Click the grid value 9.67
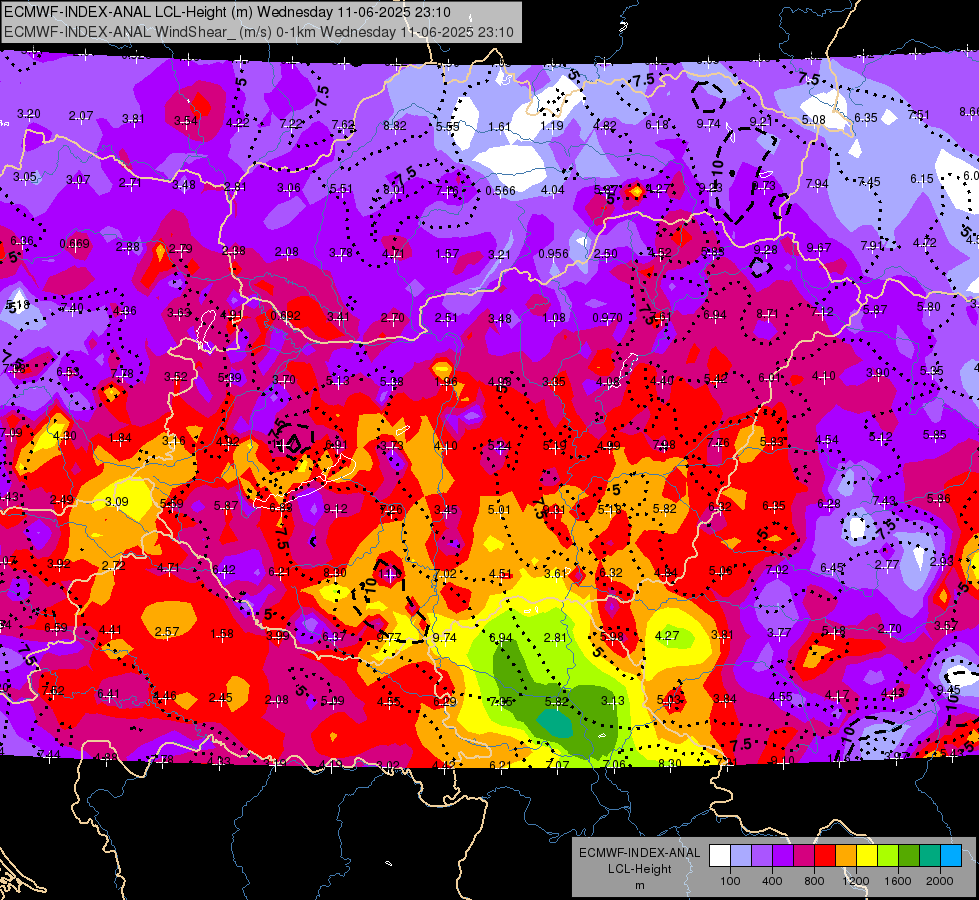 [818, 248]
